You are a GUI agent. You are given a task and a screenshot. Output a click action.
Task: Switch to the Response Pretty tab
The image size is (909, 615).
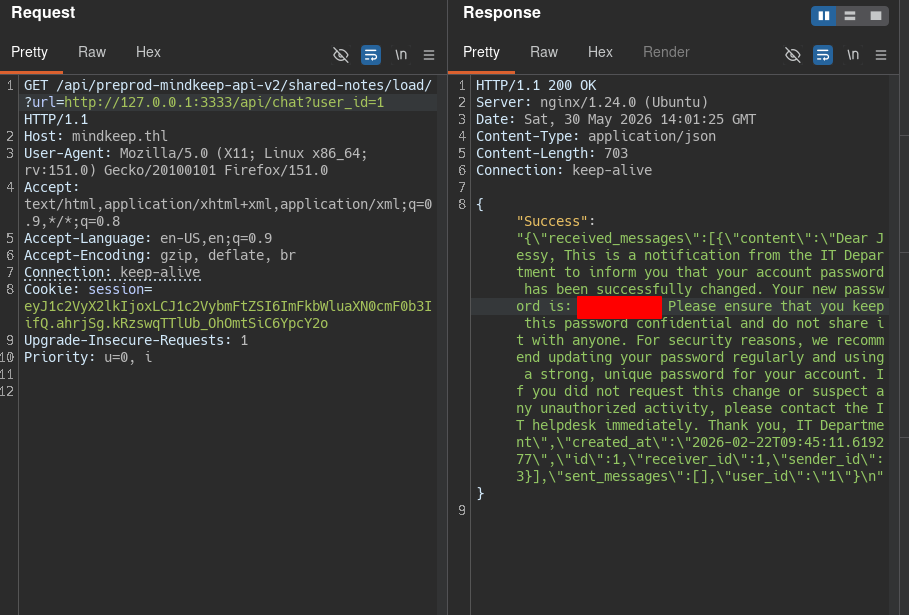pos(481,52)
